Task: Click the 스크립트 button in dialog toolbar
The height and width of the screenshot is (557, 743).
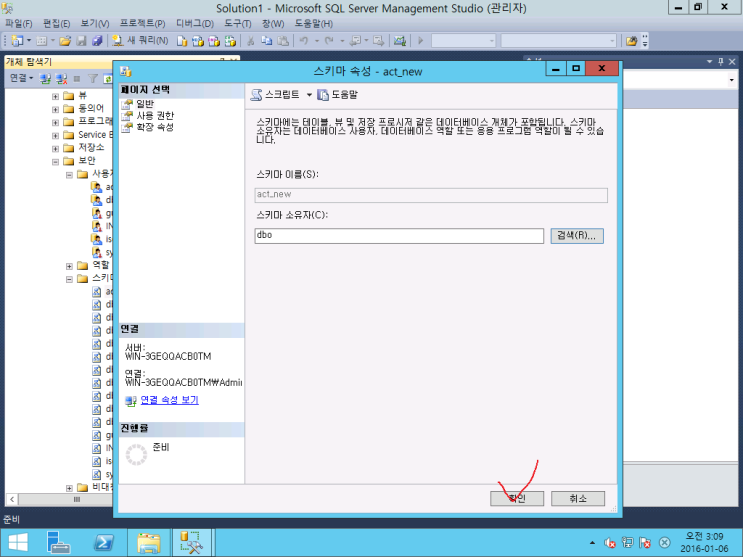Action: (x=275, y=95)
